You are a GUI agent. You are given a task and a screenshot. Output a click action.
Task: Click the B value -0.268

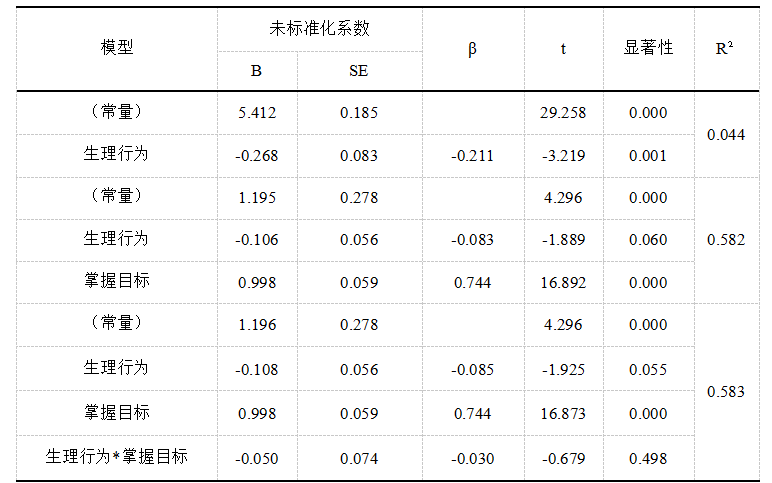[257, 156]
